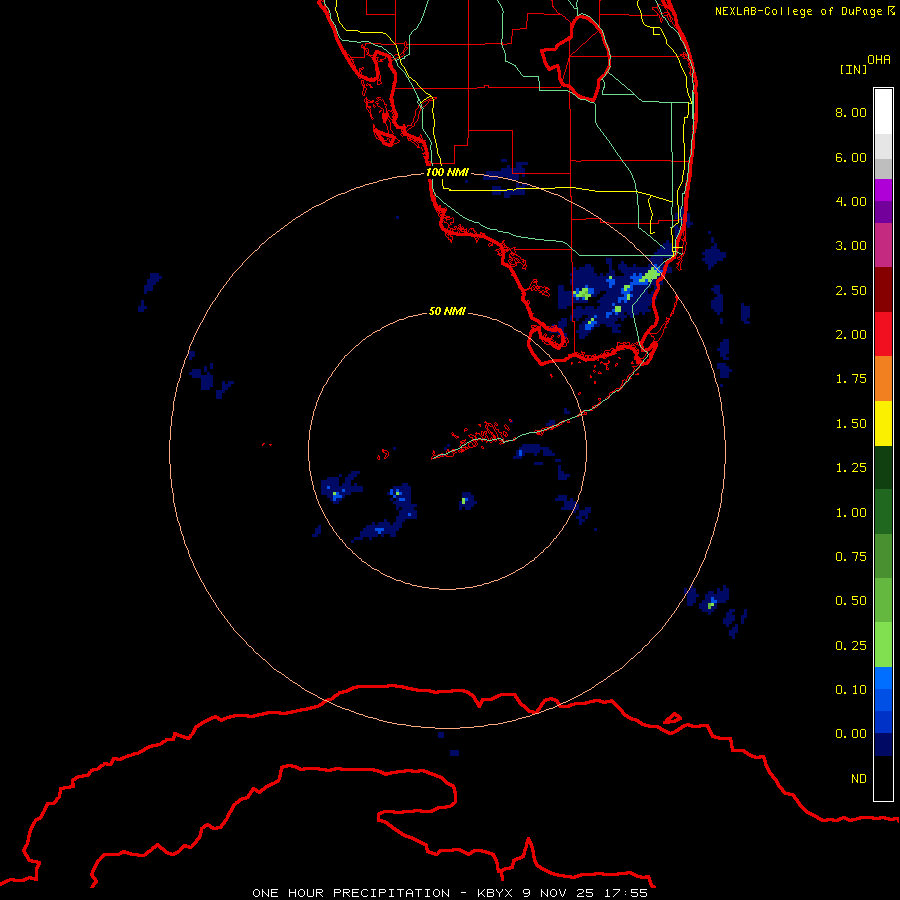The width and height of the screenshot is (900, 900).
Task: Select the 3.00 legend value
Action: pyautogui.click(x=851, y=246)
